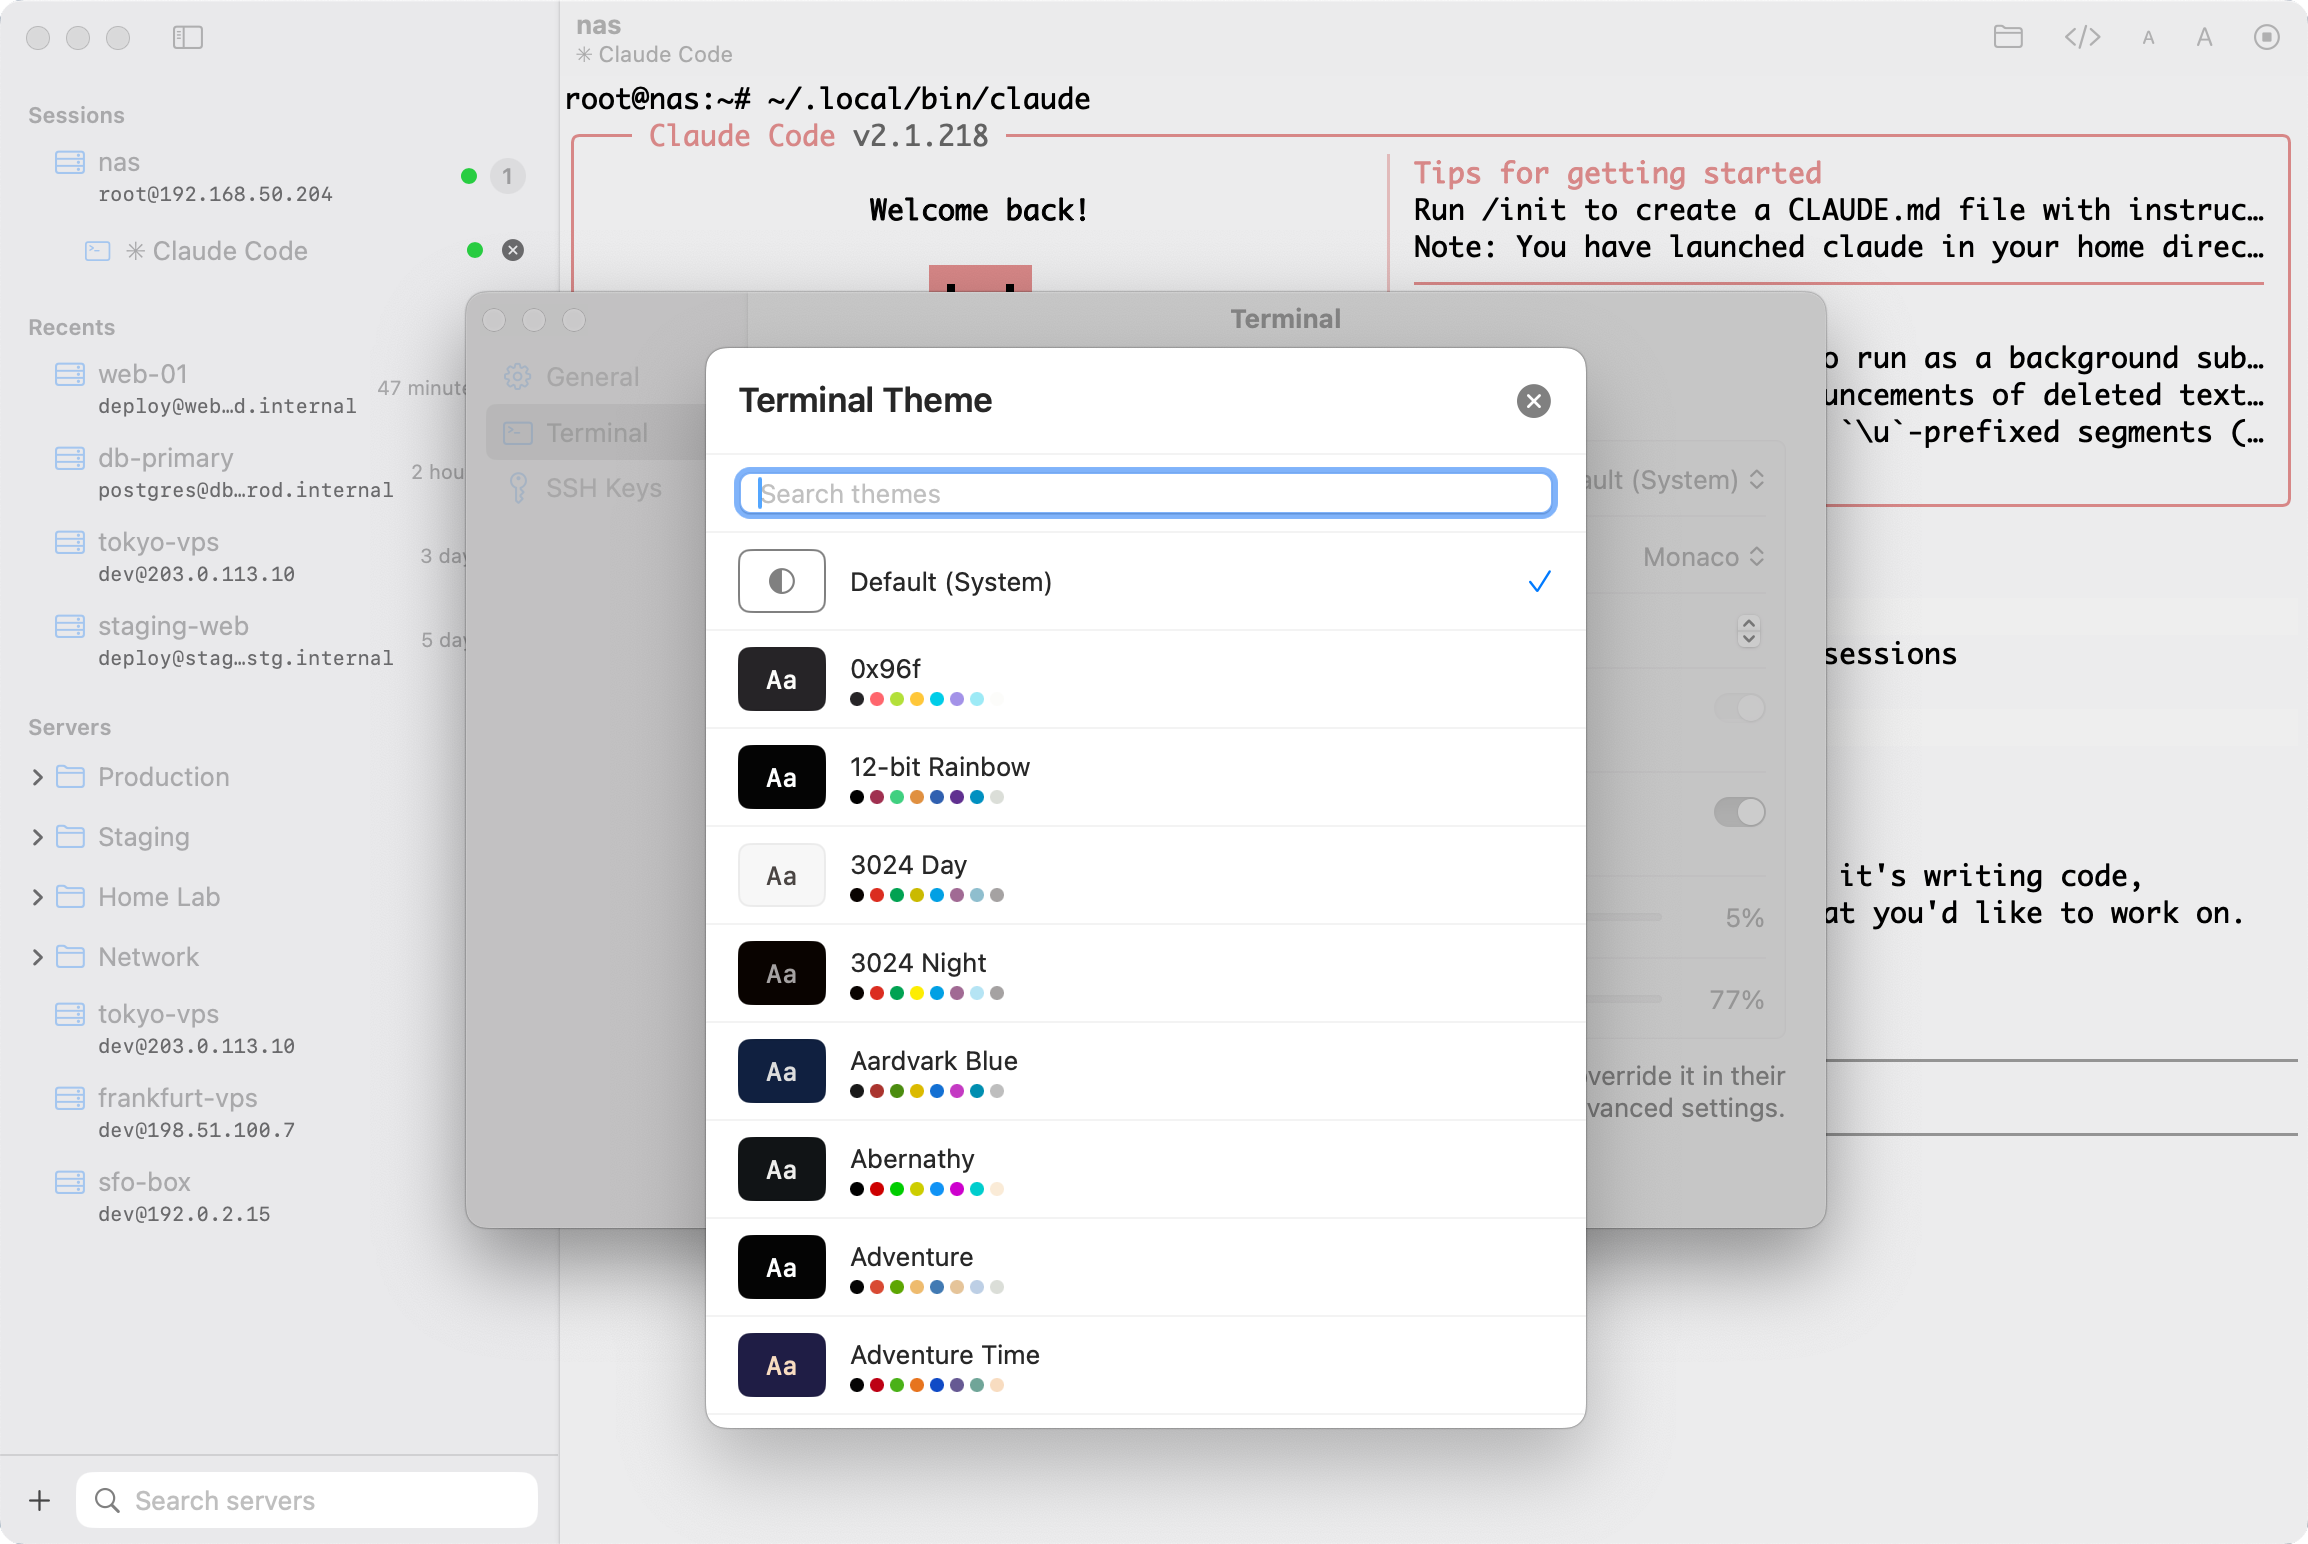This screenshot has height=1544, width=2308.
Task: Choose the 12-bit Rainbow theme
Action: pos(1146,777)
